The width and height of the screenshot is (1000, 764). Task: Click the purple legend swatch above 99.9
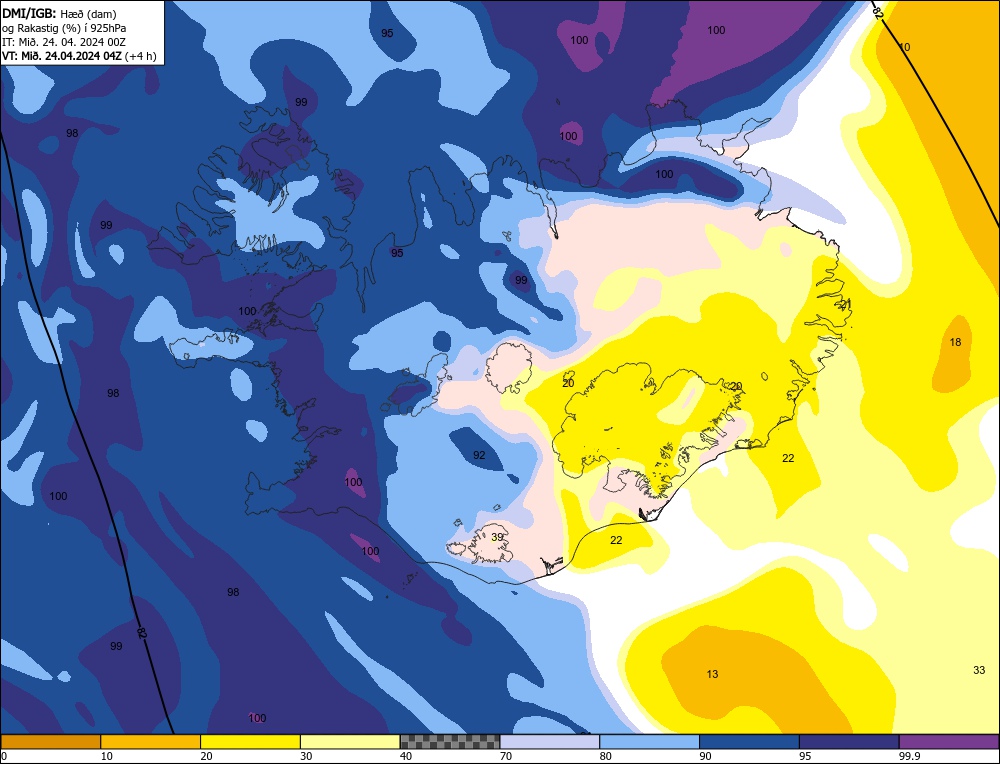click(x=949, y=741)
